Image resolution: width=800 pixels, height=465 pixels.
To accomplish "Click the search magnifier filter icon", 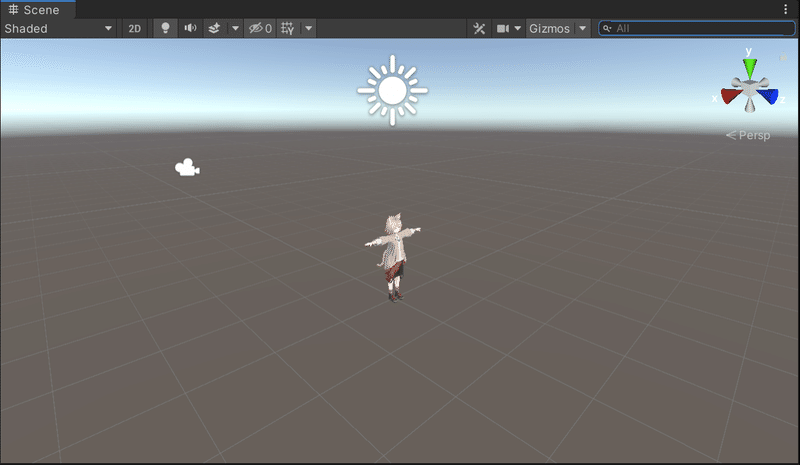I will click(607, 29).
